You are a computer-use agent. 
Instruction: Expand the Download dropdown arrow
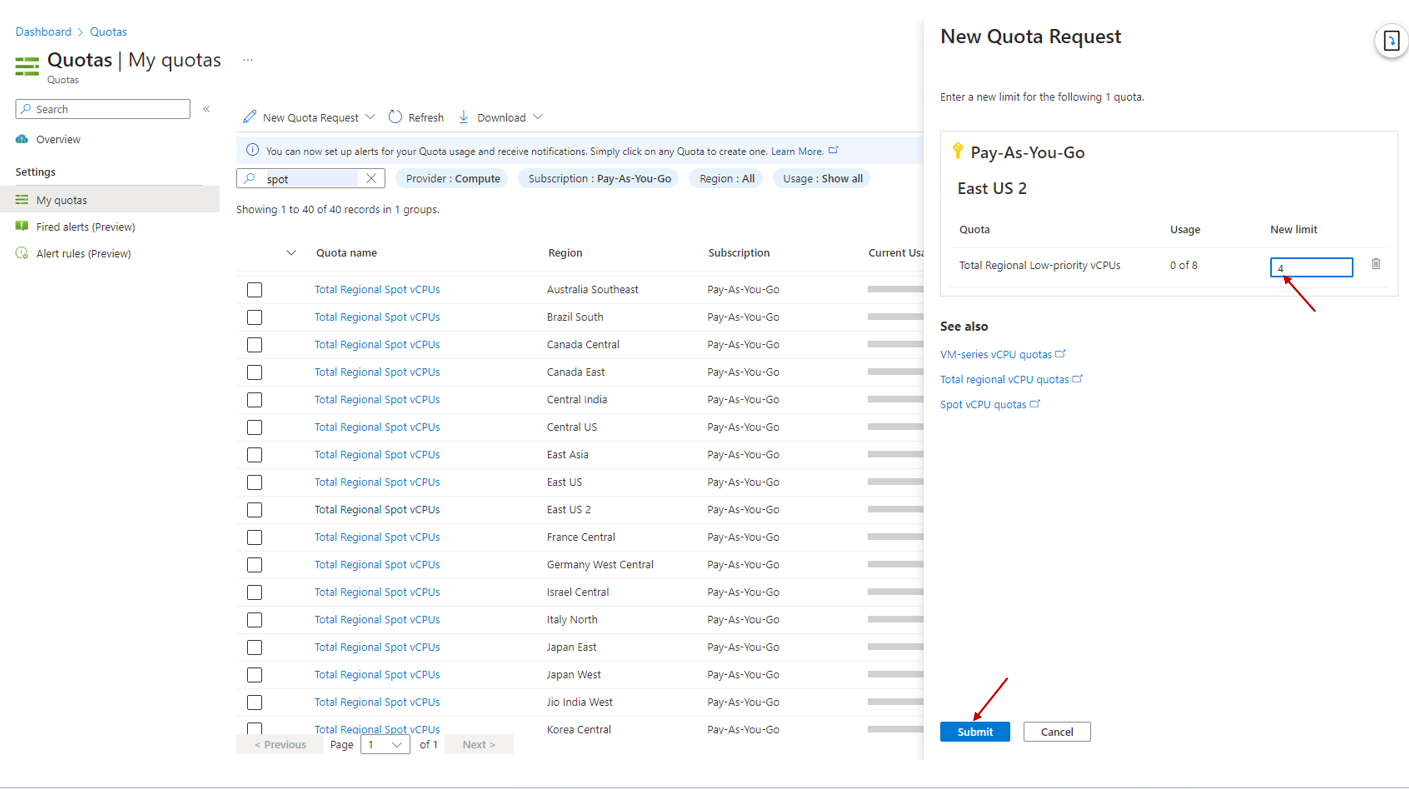pos(538,117)
